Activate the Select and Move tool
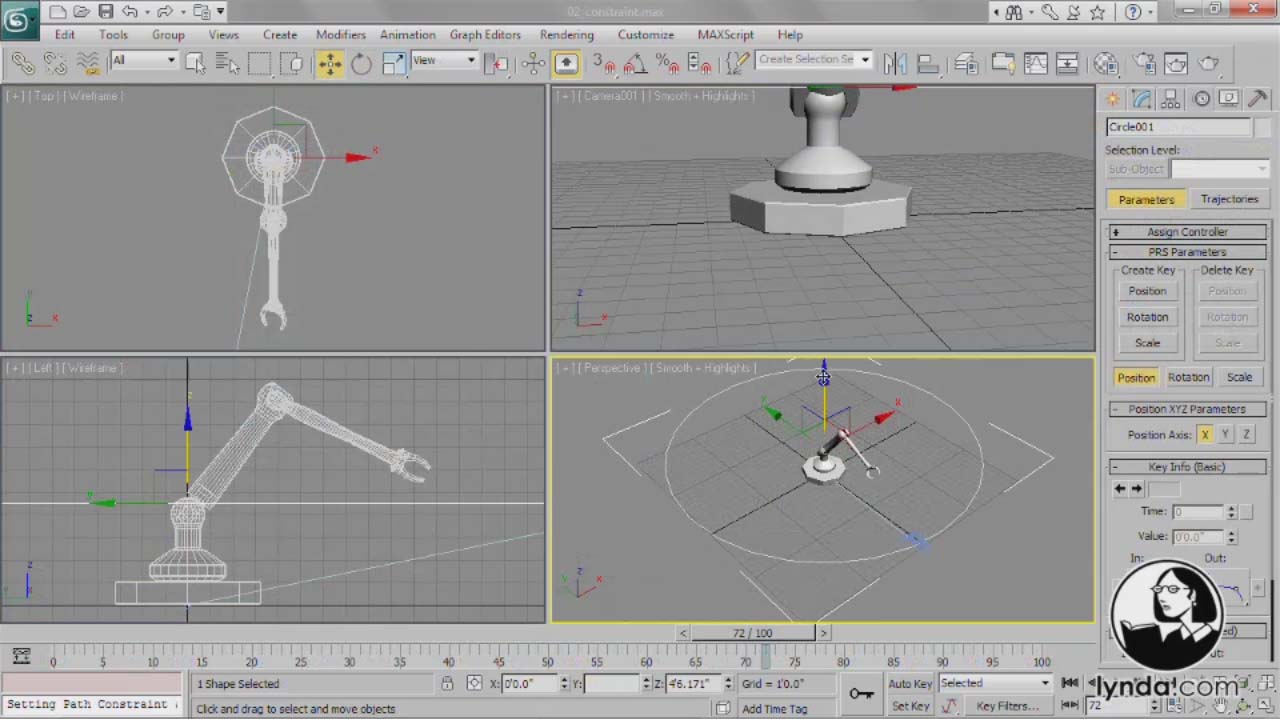The width and height of the screenshot is (1280, 719). (329, 64)
